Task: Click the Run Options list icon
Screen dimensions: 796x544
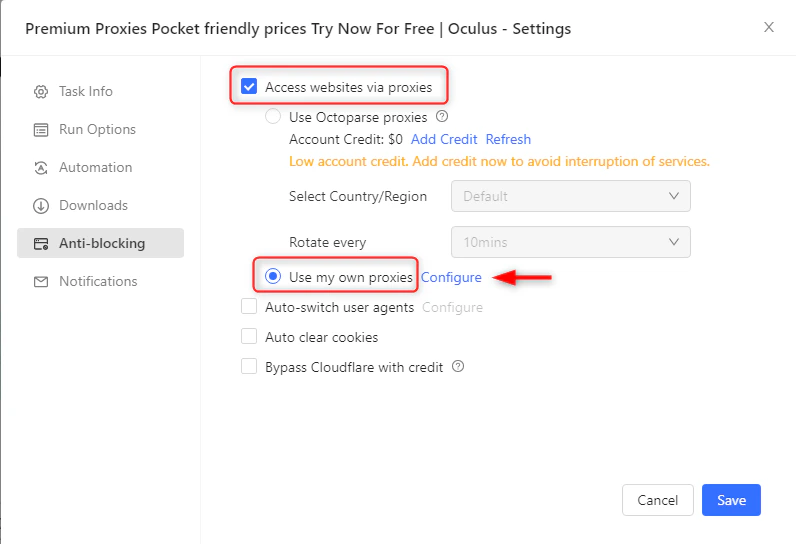Action: (41, 130)
